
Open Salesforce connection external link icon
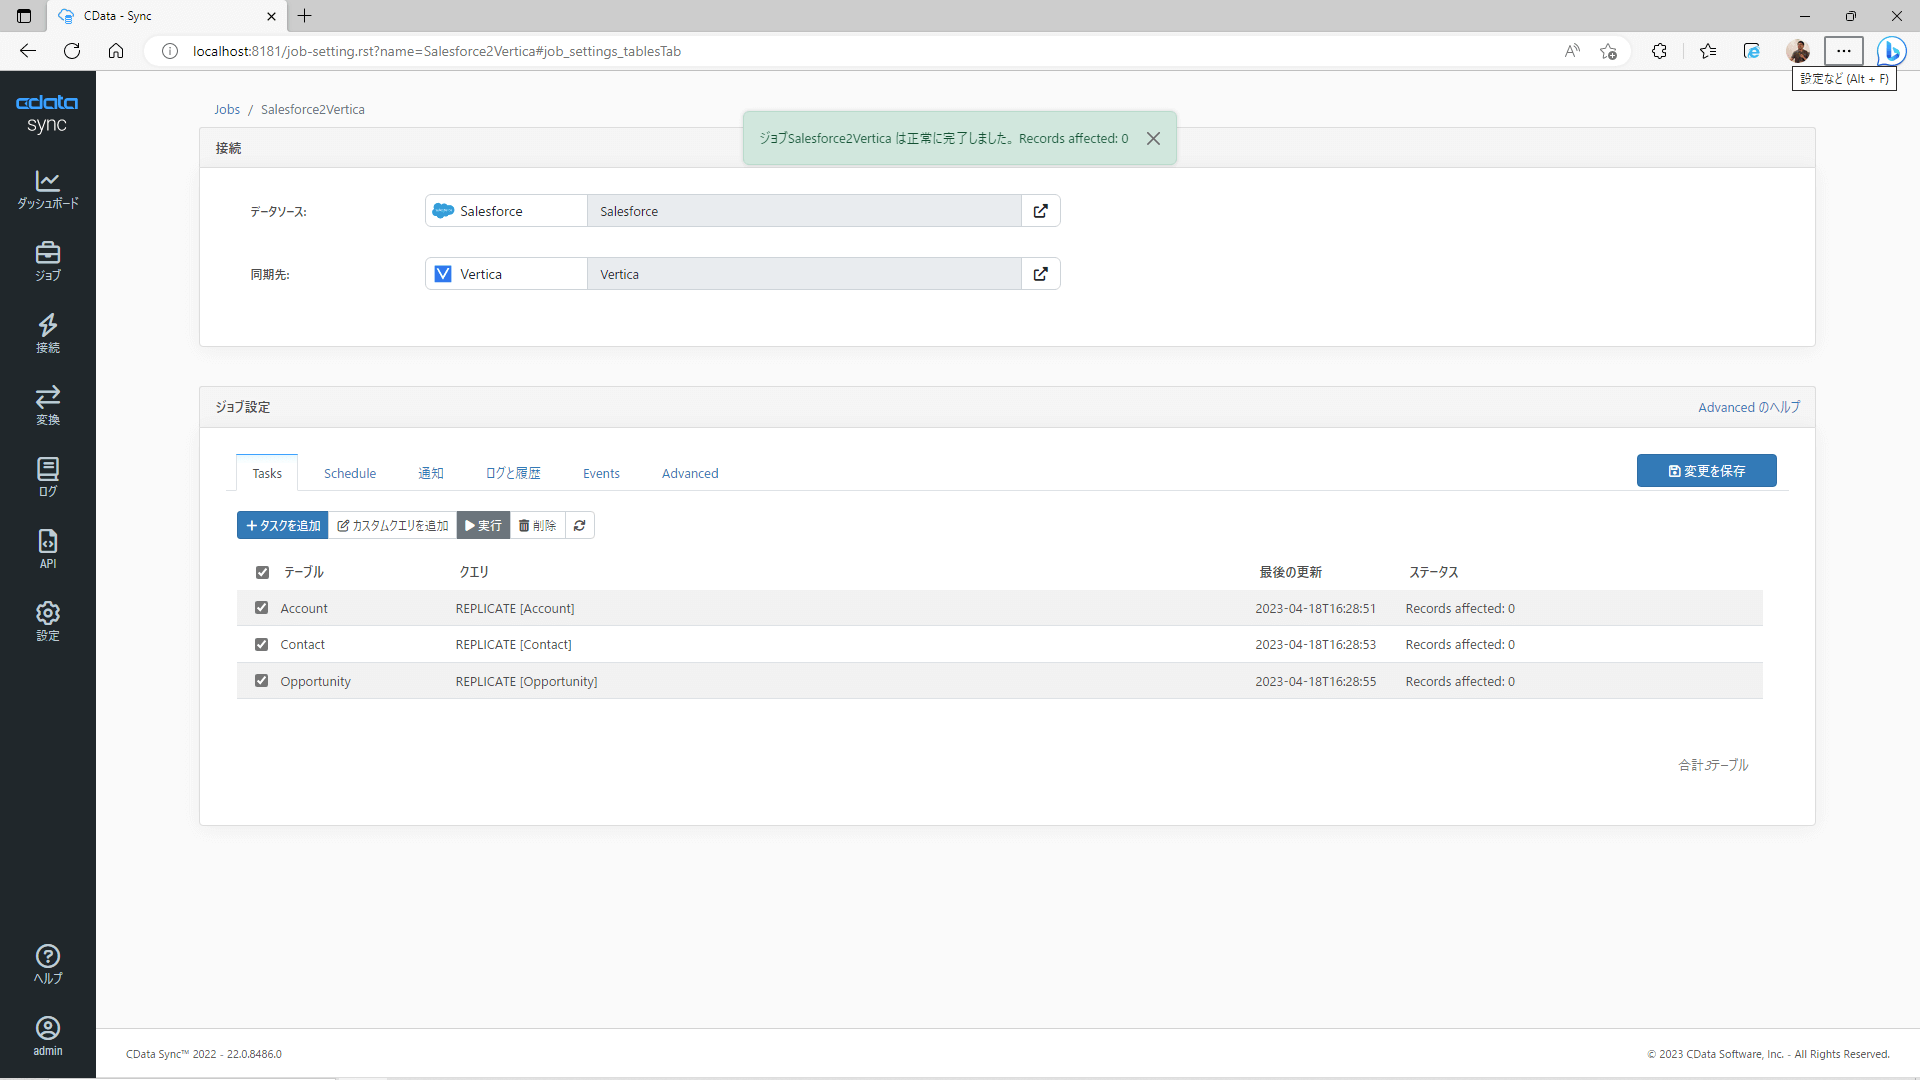pyautogui.click(x=1040, y=211)
